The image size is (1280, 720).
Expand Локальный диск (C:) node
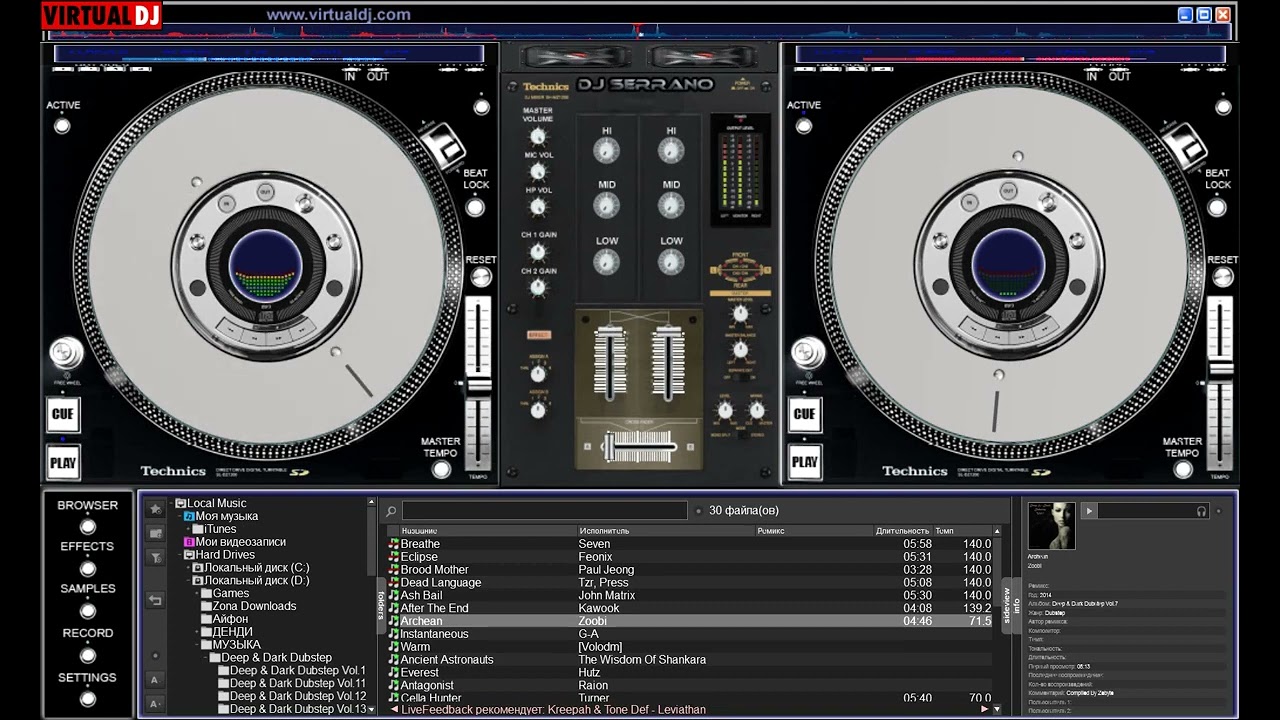click(188, 568)
